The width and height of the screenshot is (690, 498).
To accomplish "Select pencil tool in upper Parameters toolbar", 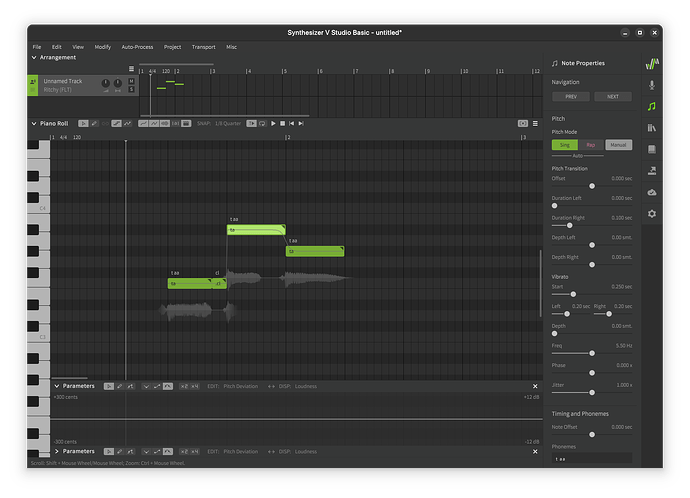I will [119, 386].
